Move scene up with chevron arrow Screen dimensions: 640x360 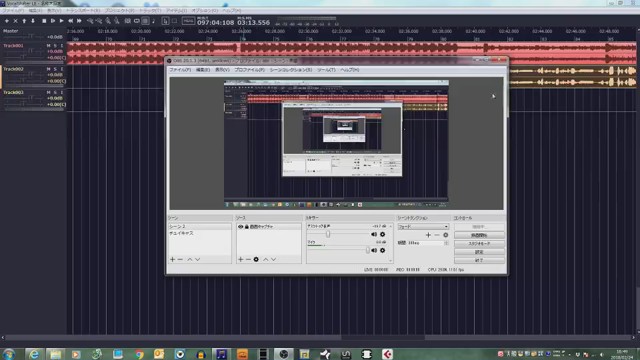[190, 260]
